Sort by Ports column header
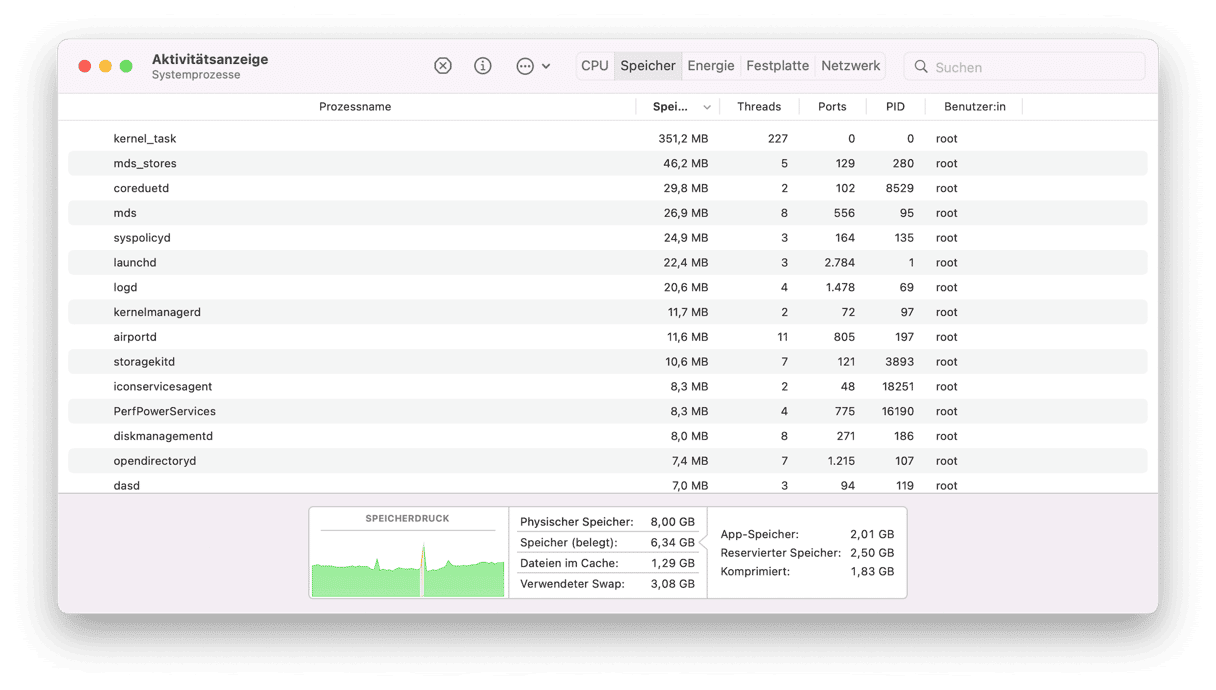 pyautogui.click(x=832, y=107)
